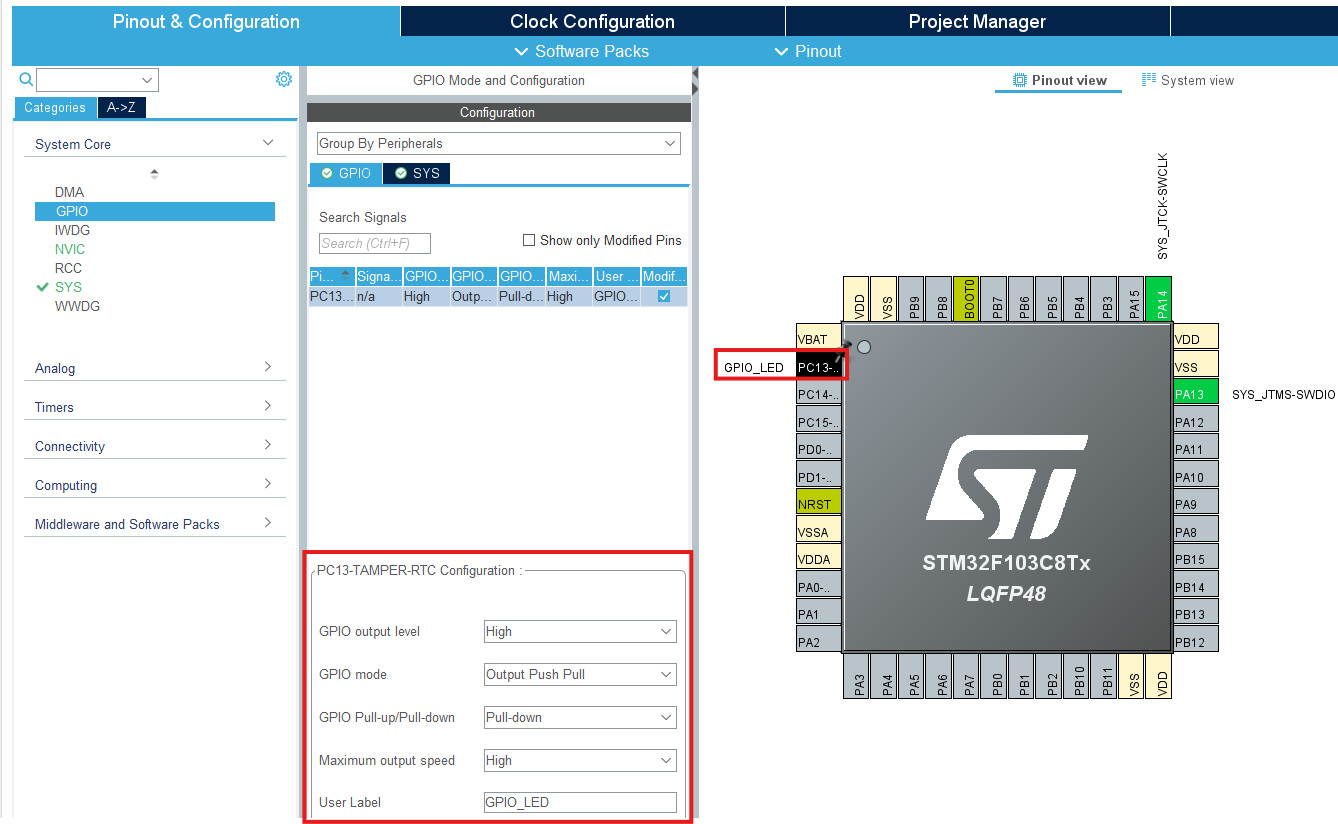
Task: Open Pinout & Configuration tab
Action: pos(205,21)
